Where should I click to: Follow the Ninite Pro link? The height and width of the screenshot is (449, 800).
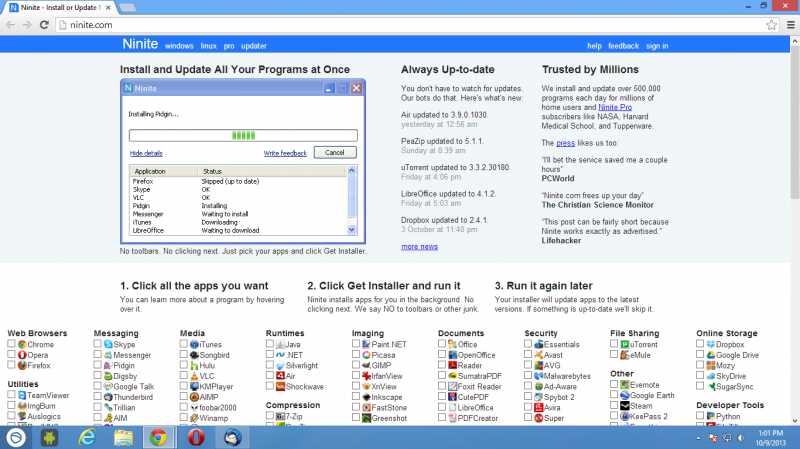[x=615, y=107]
